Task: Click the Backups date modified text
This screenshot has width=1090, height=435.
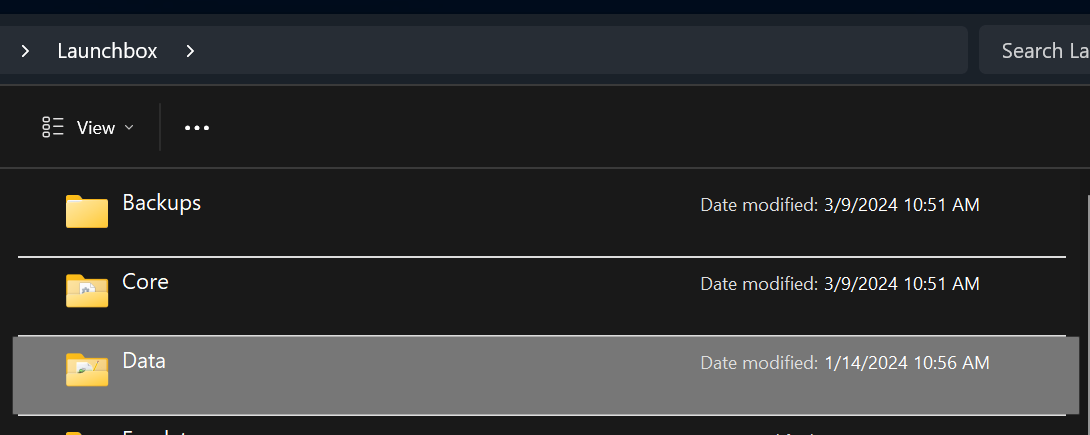Action: pos(840,205)
